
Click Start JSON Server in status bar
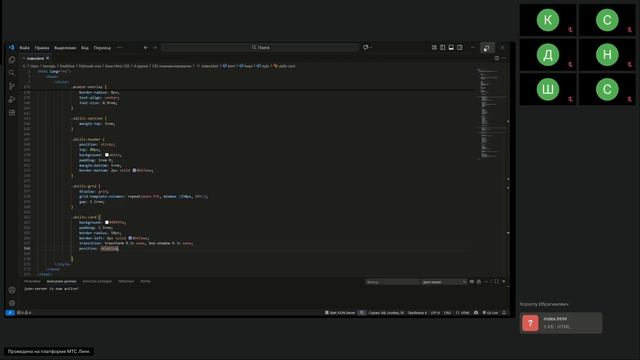(x=340, y=313)
